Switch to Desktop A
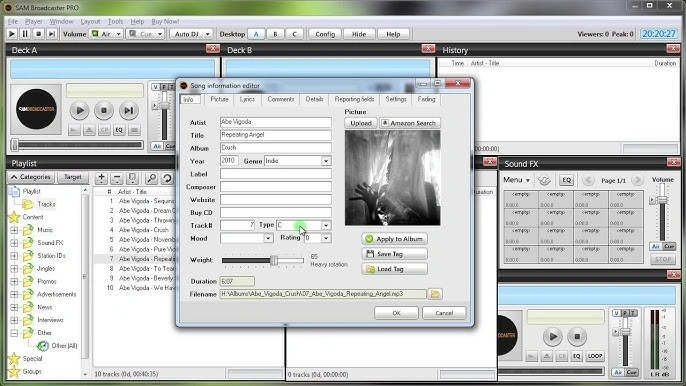Viewport: 686px width, 386px height. pos(256,34)
